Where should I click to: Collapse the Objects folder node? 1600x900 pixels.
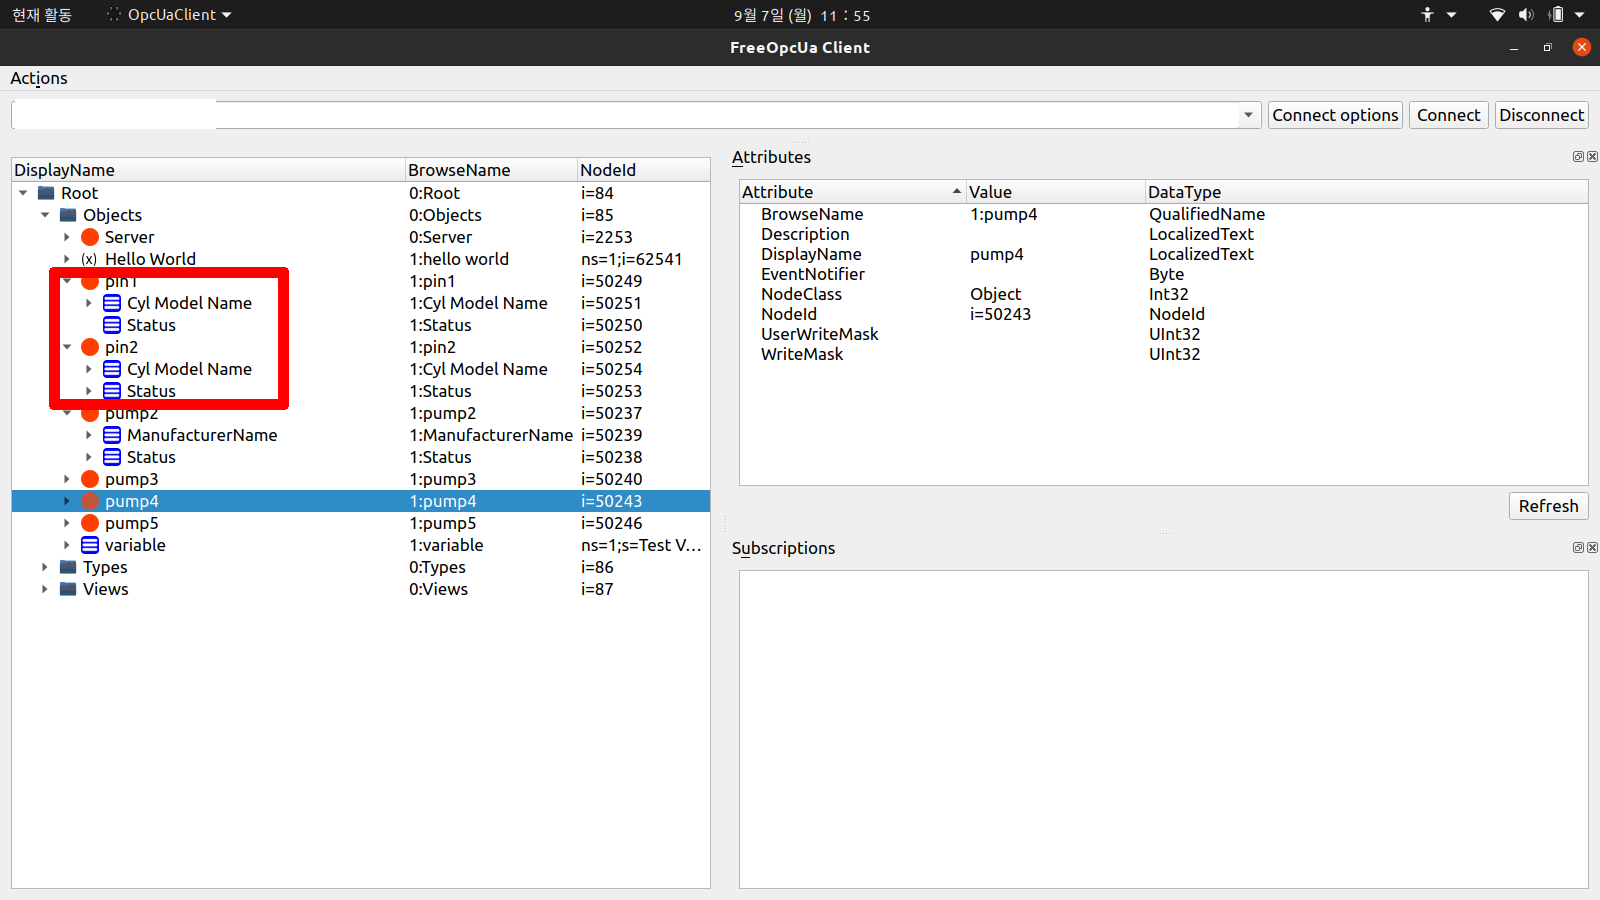pos(45,215)
